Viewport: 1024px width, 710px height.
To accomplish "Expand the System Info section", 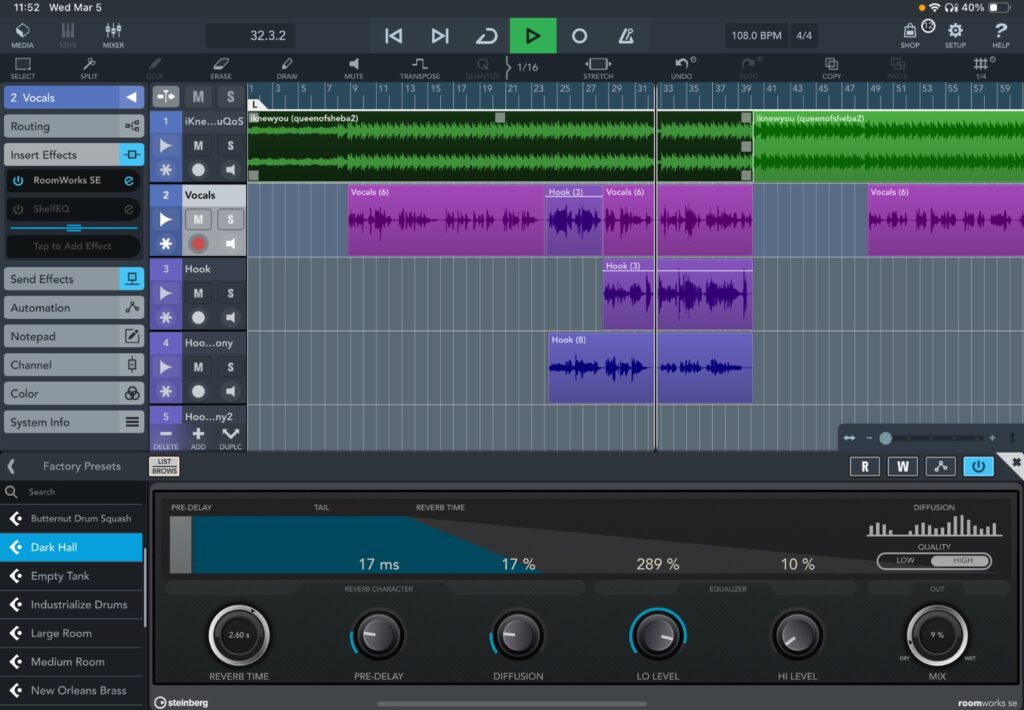I will 74,423.
